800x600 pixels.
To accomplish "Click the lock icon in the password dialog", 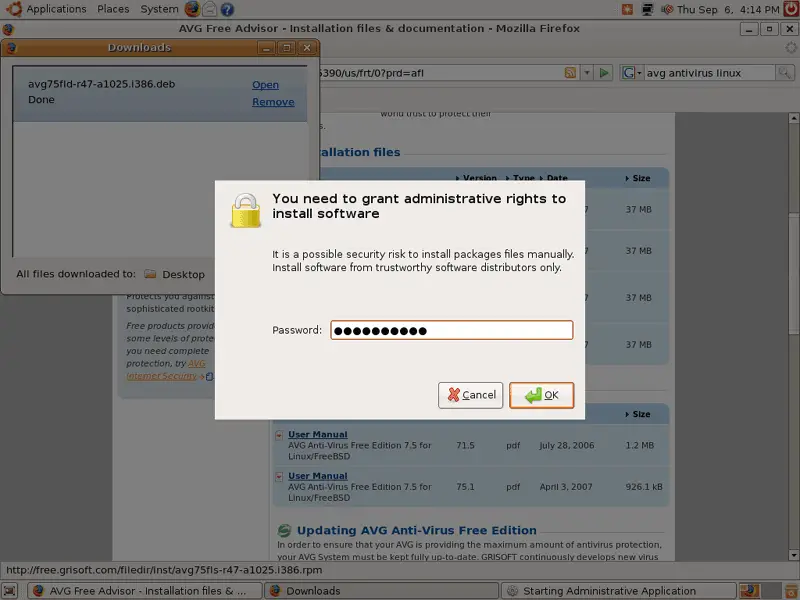I will click(x=245, y=210).
